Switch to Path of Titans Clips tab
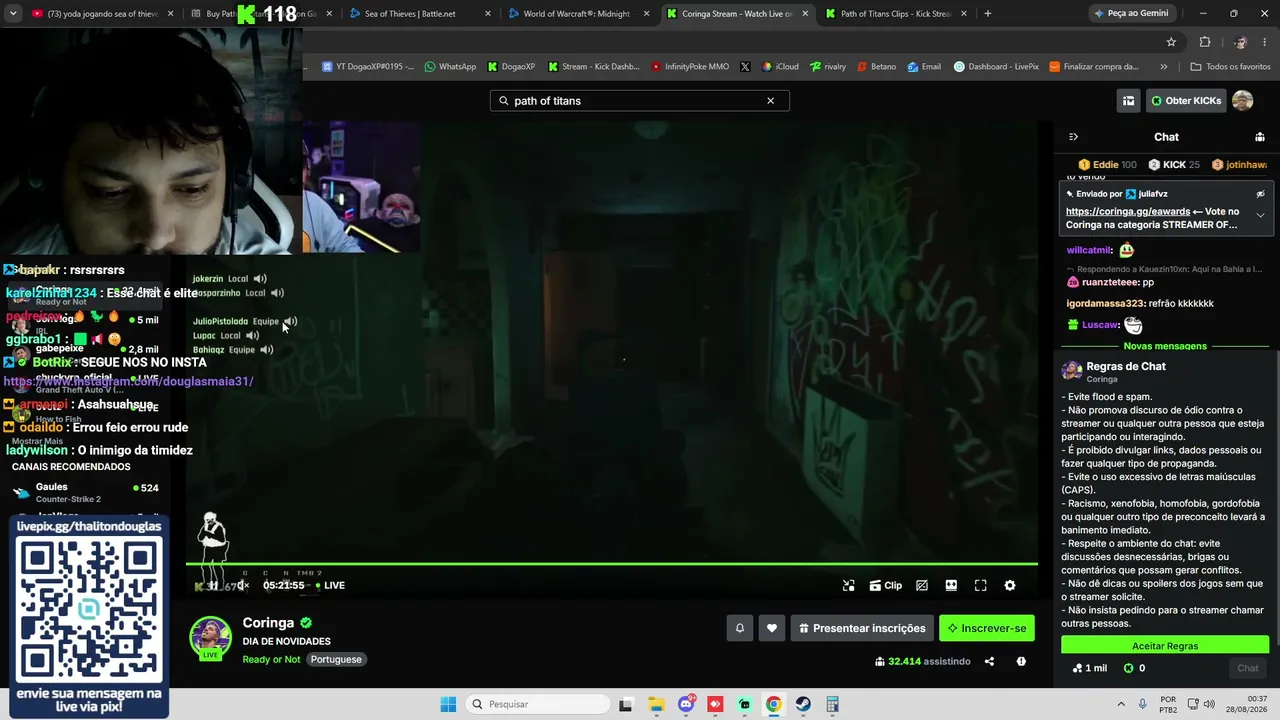 point(895,14)
